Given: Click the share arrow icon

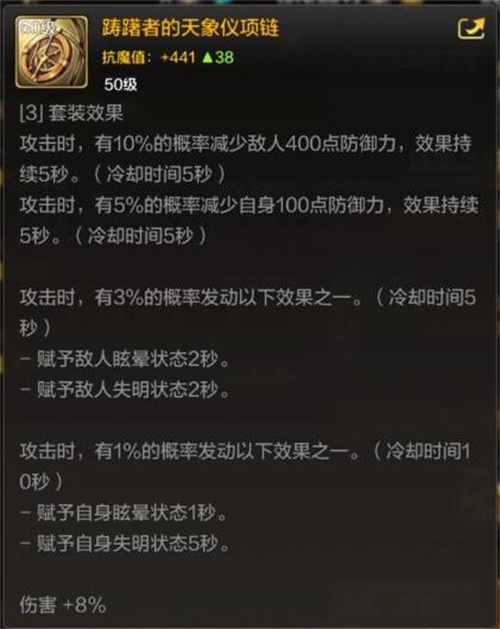Looking at the screenshot, I should (471, 28).
